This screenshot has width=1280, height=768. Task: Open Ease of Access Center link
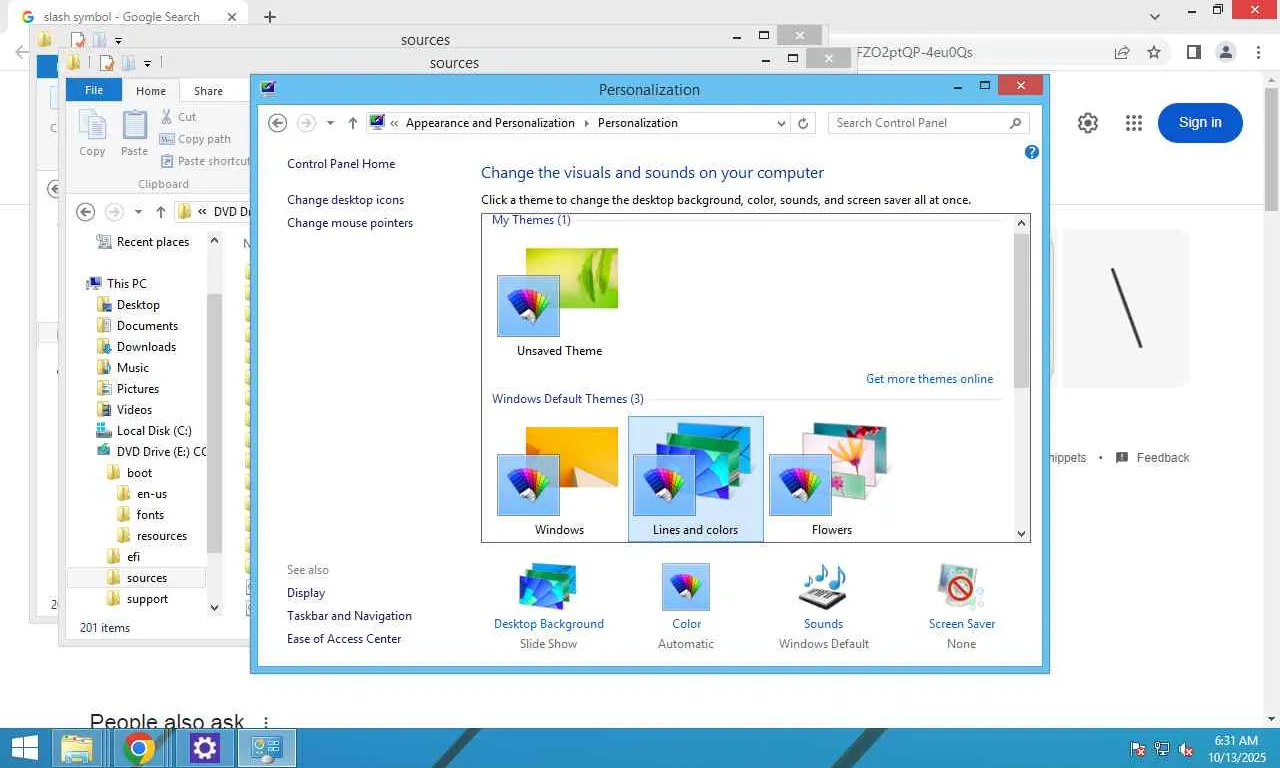pos(344,639)
